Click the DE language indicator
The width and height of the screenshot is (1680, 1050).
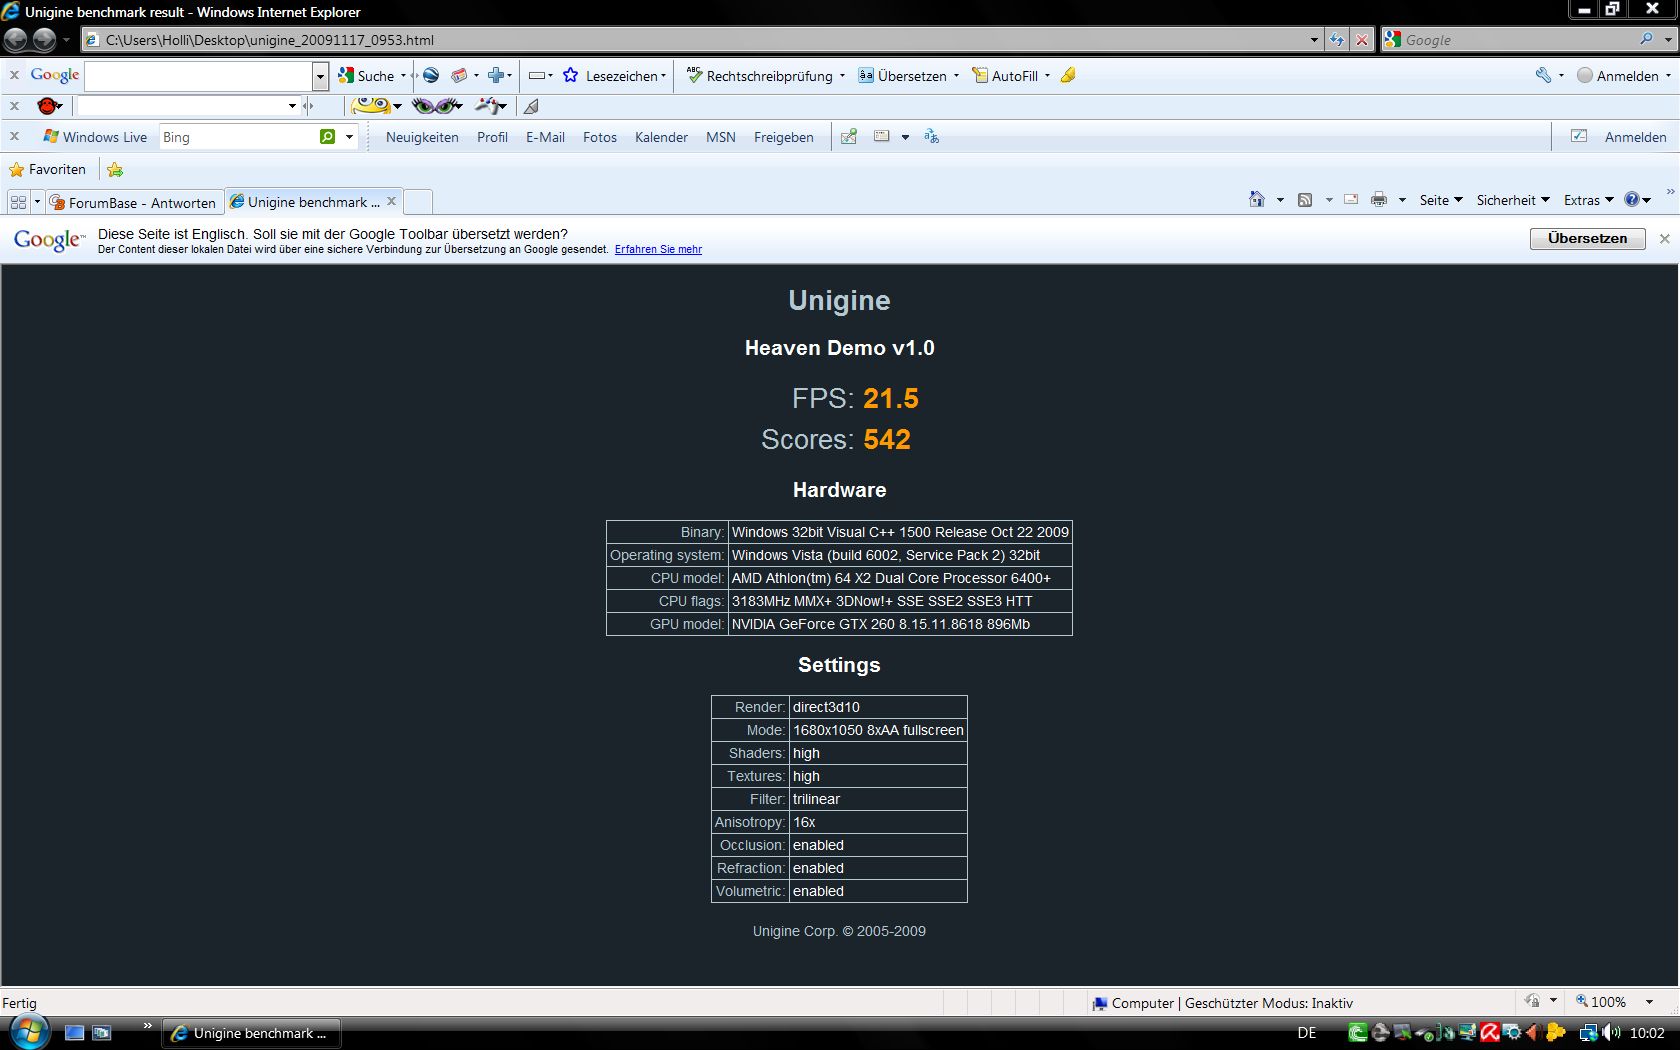tap(1307, 1033)
